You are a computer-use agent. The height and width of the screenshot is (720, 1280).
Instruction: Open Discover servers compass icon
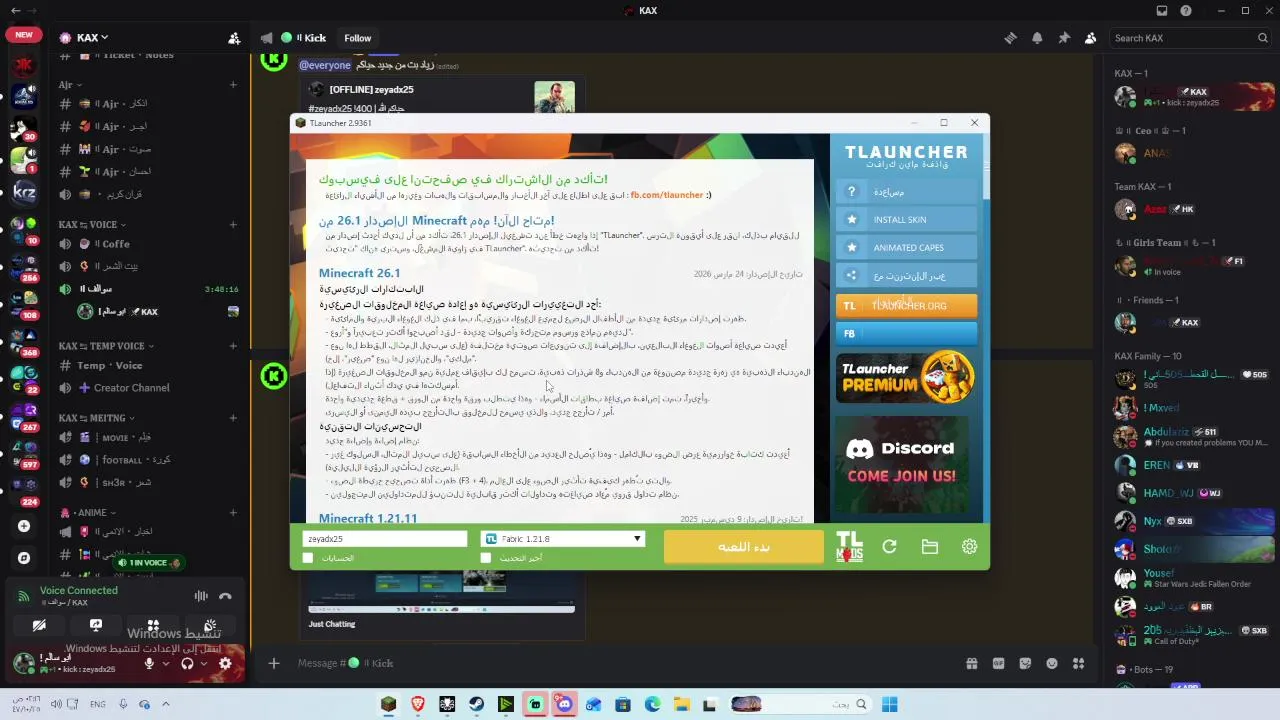(x=24, y=558)
